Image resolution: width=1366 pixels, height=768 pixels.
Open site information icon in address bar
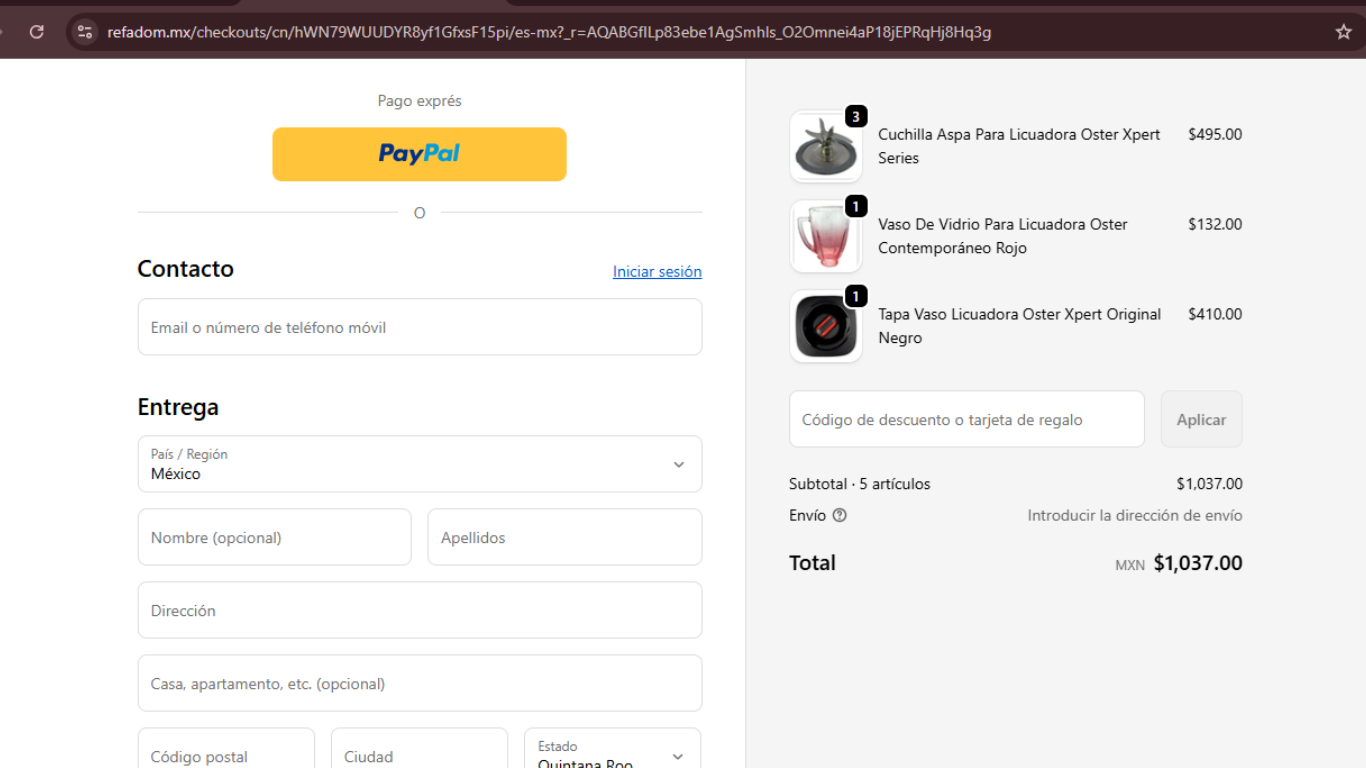pos(85,32)
